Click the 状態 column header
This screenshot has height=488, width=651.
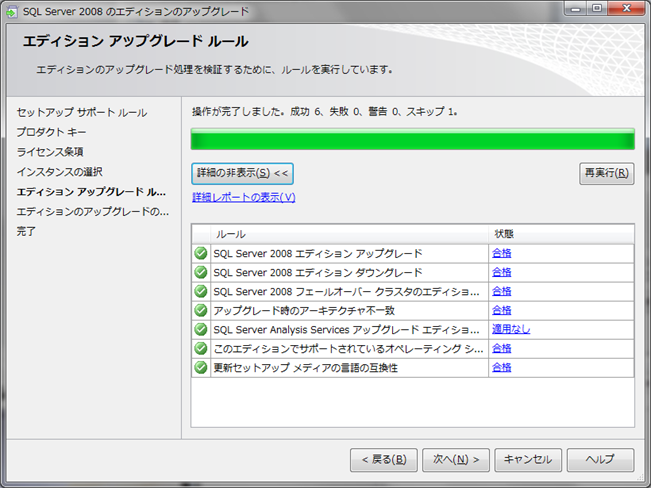point(561,234)
